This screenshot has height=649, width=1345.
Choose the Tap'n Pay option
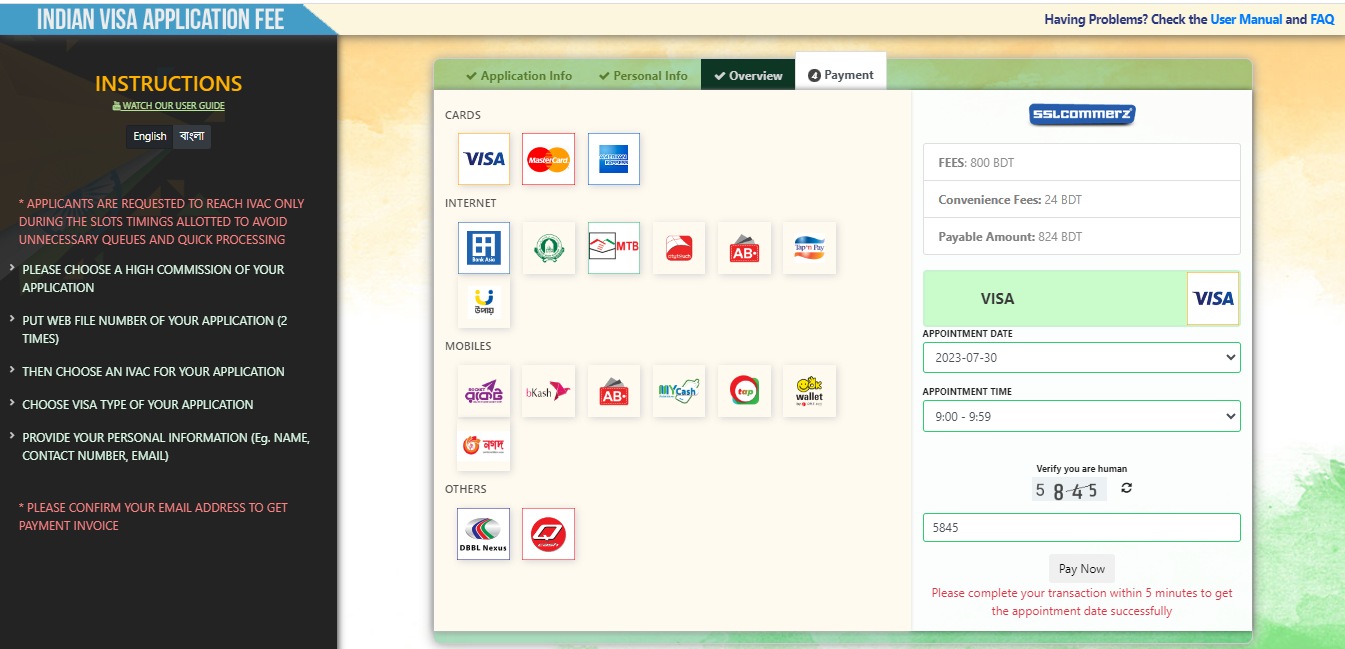tap(809, 248)
